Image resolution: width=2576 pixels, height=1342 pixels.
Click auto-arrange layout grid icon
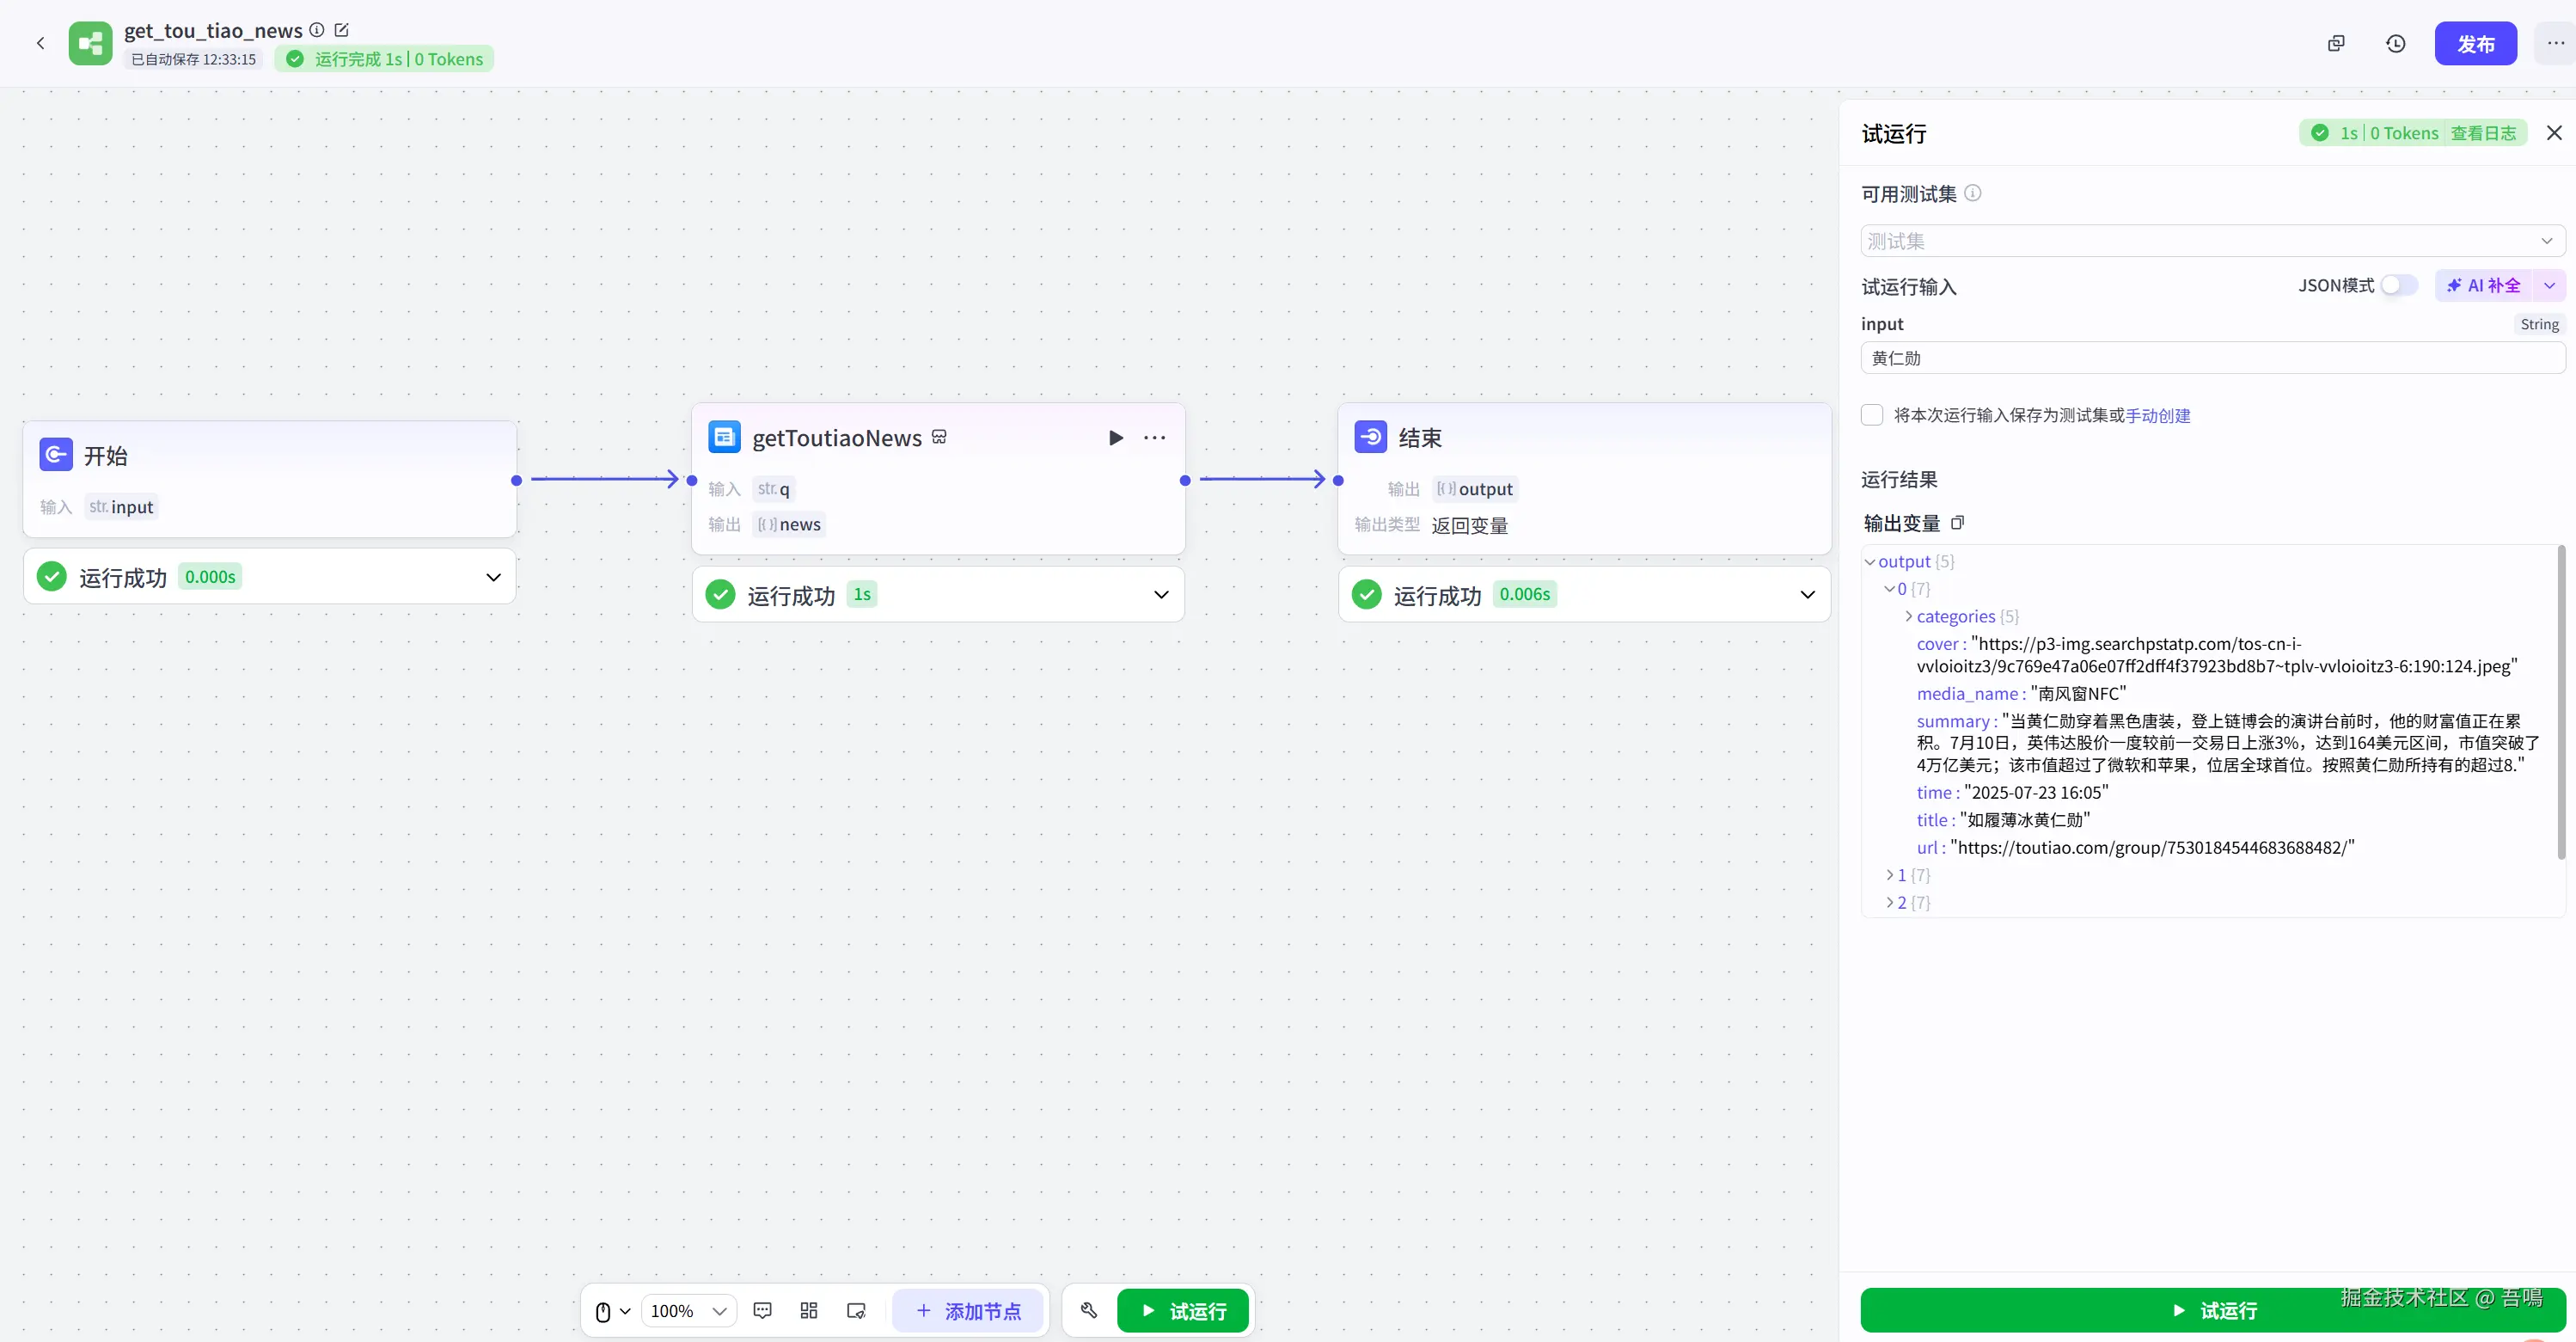coord(809,1310)
